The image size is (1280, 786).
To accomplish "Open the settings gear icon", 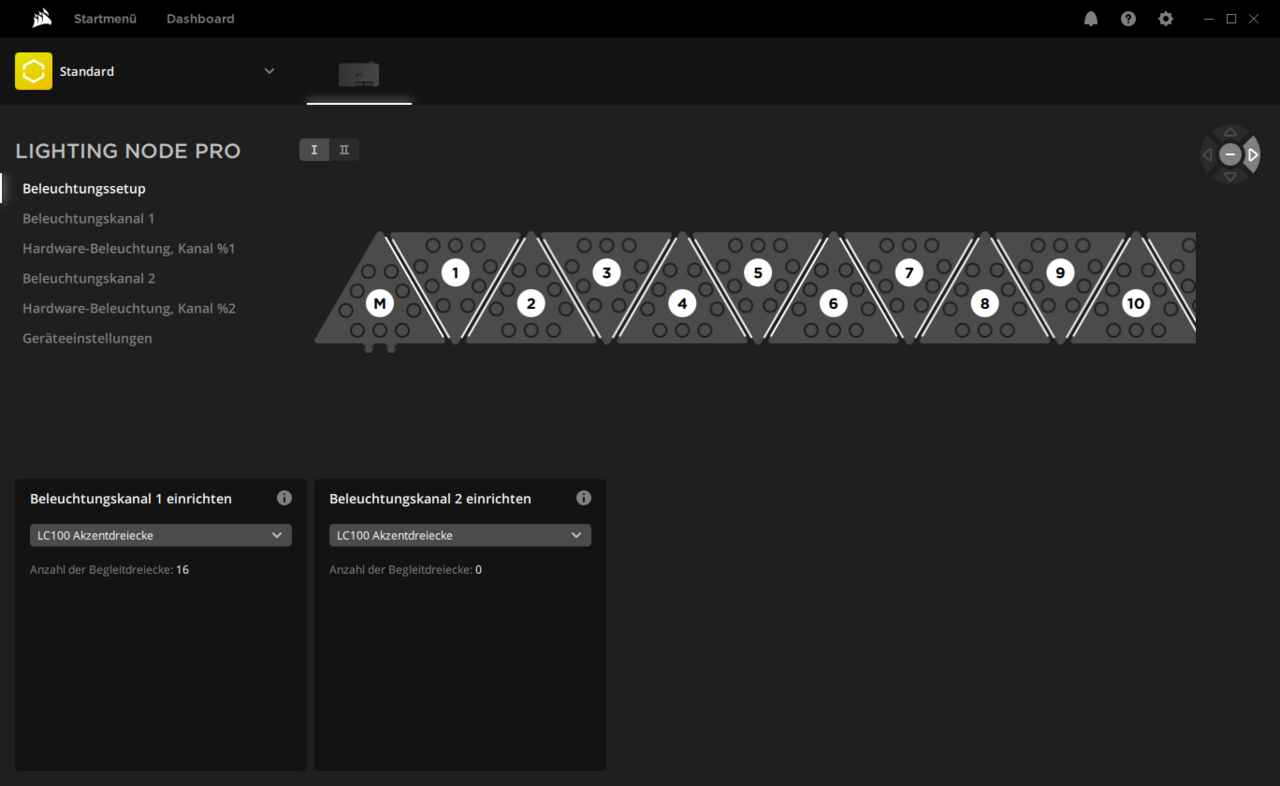I will tap(1165, 19).
